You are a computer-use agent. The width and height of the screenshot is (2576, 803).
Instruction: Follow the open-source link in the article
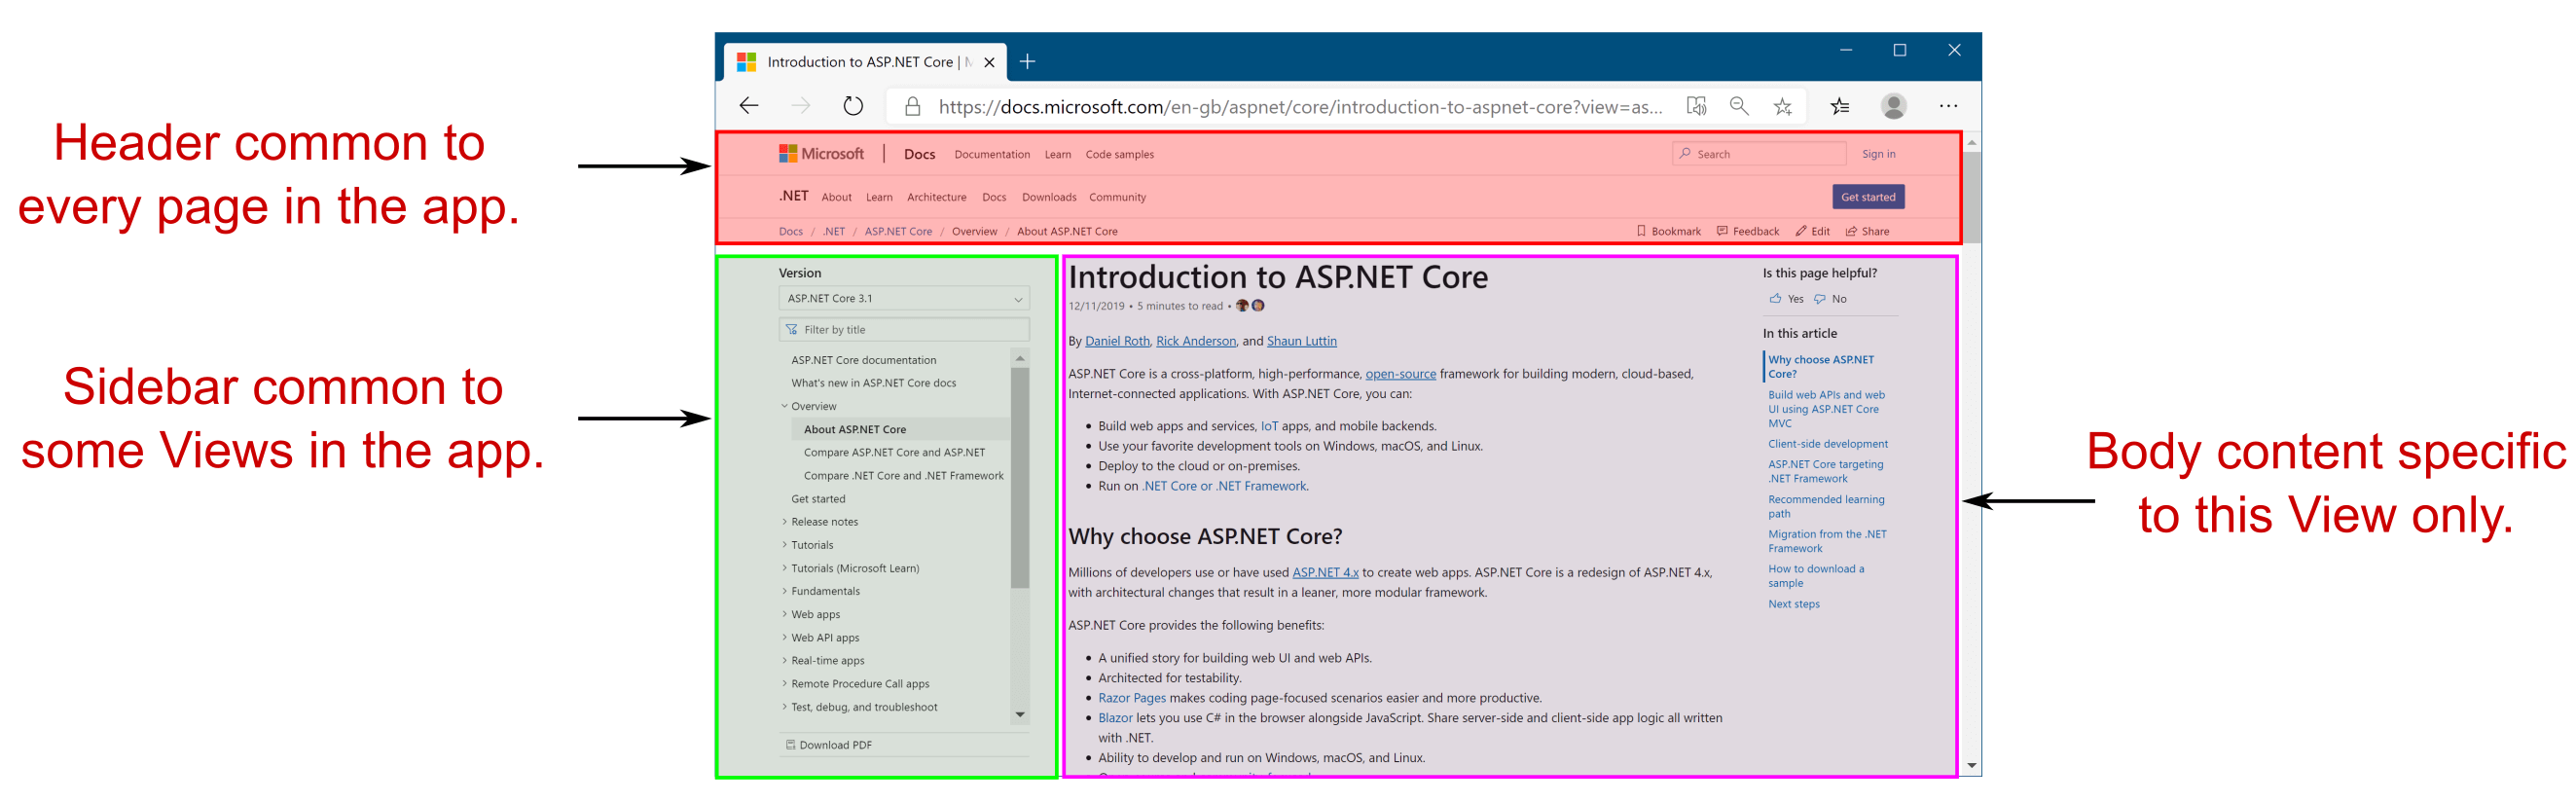point(1400,374)
